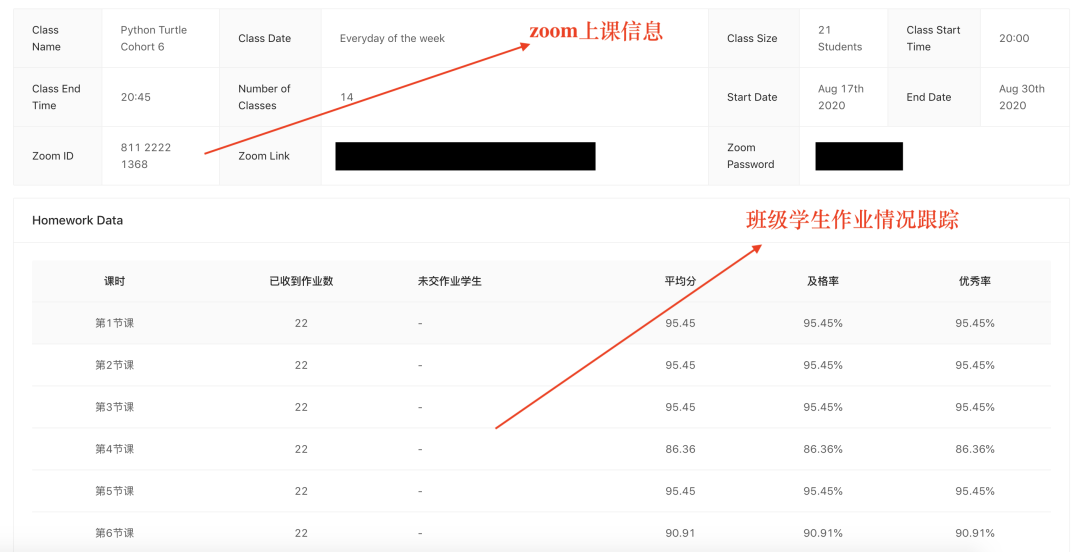Click the Class Start Time value 20:00

click(x=1013, y=38)
